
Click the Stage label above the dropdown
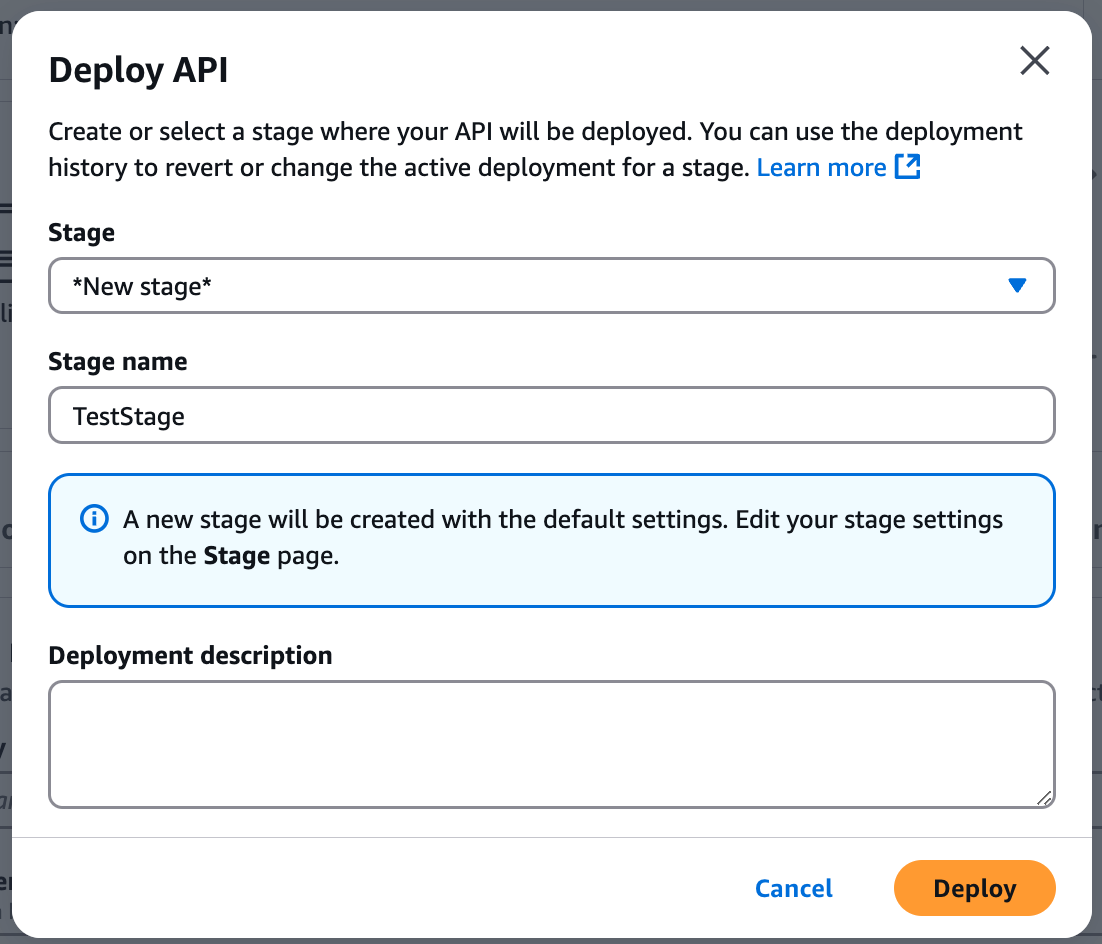tap(81, 232)
